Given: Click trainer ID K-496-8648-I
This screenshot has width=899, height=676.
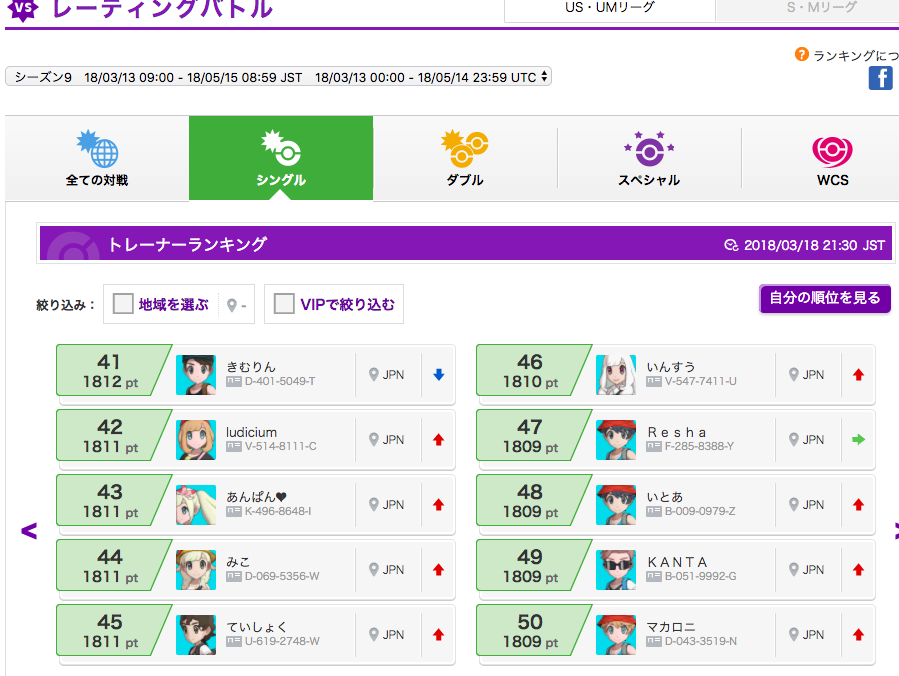Looking at the screenshot, I should coord(278,511).
